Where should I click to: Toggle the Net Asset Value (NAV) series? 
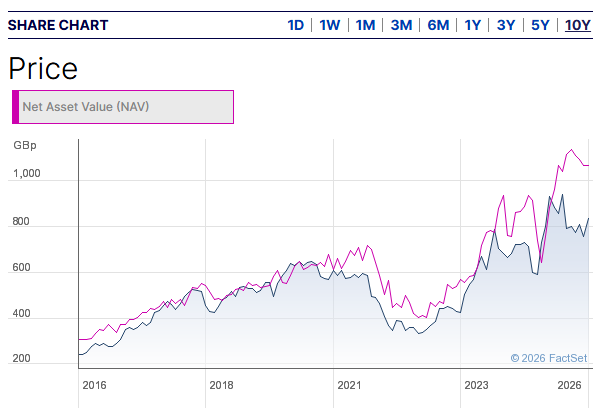(x=123, y=107)
